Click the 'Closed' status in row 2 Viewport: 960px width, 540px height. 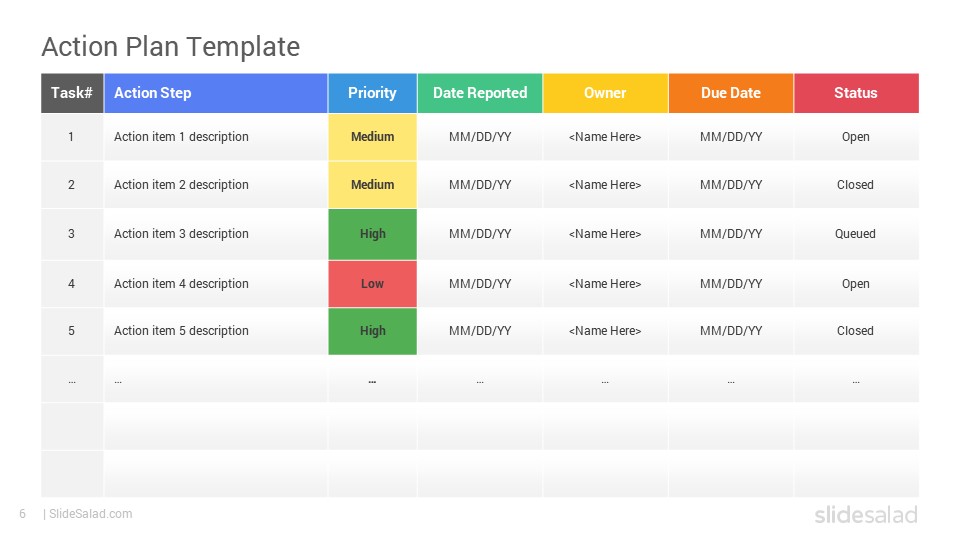[x=856, y=185]
